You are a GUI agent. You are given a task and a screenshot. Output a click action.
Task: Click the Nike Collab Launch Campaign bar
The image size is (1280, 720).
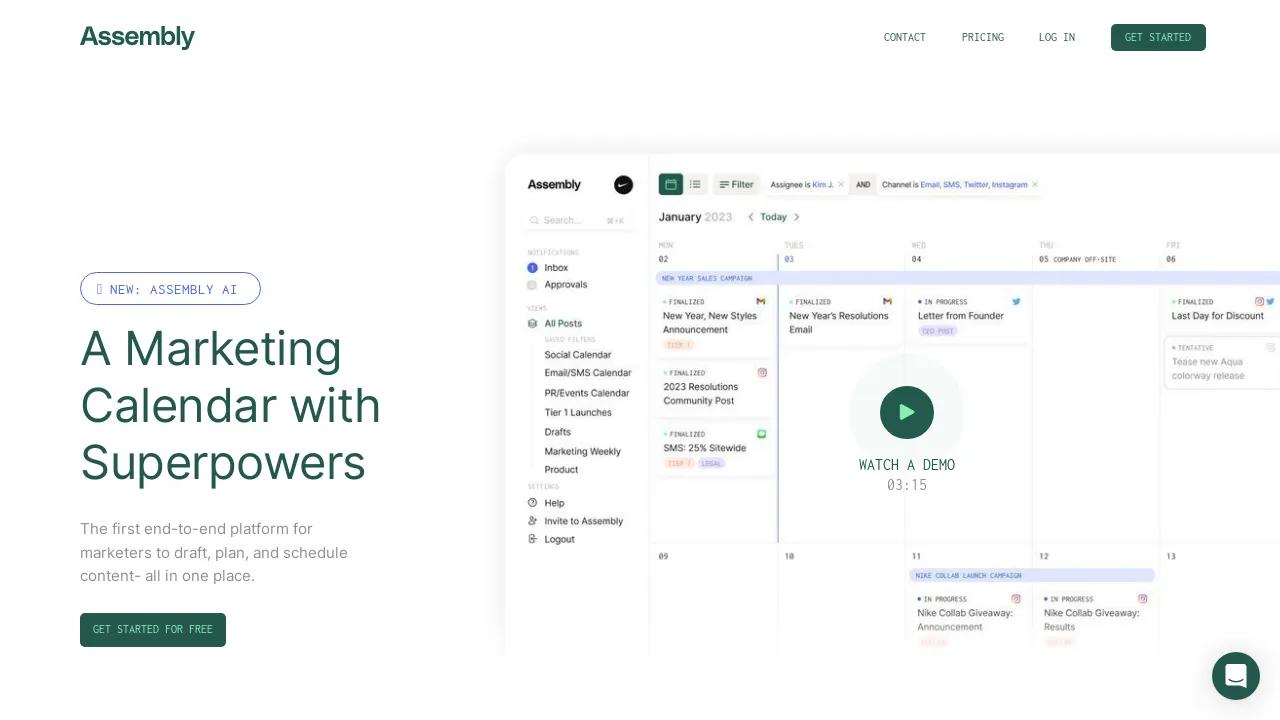point(1032,575)
